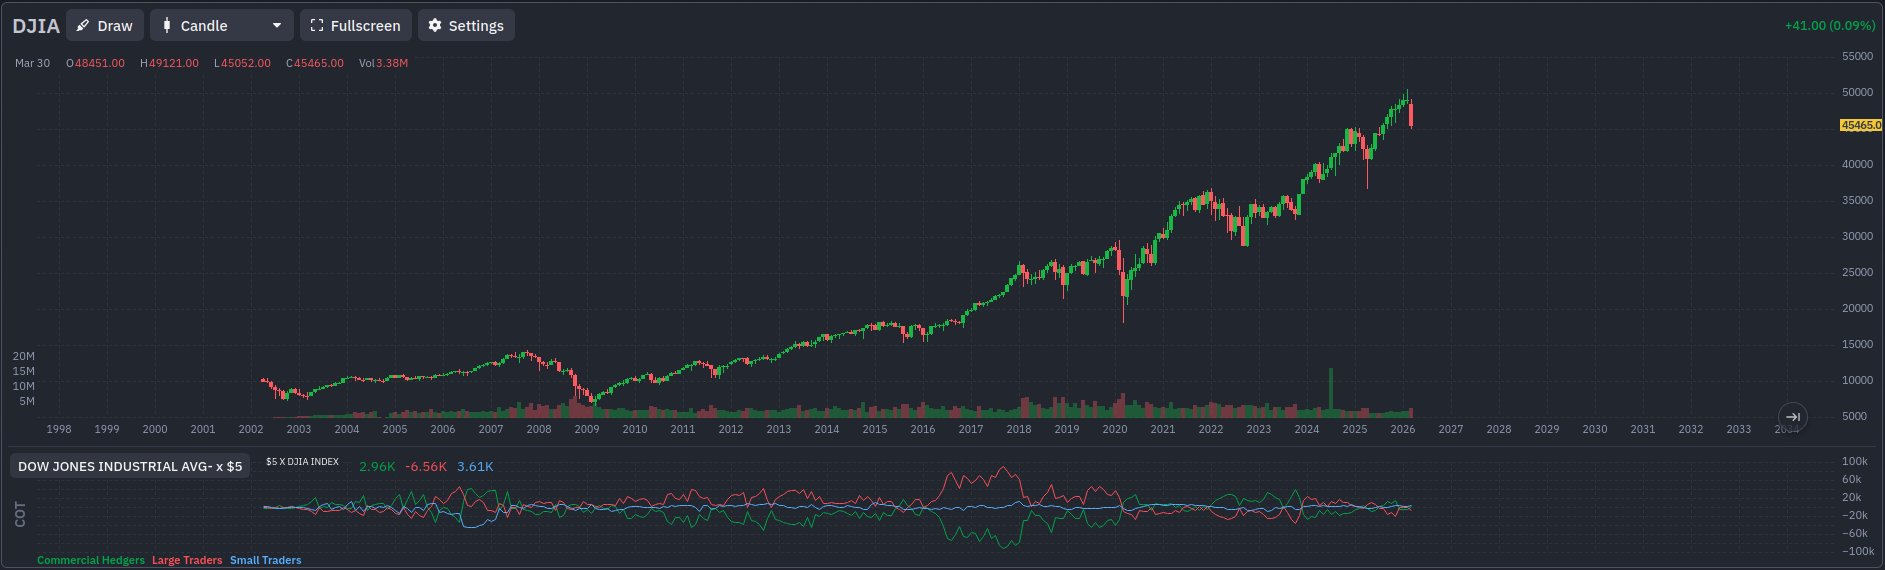Open the Draw tool
1885x570 pixels.
[105, 26]
